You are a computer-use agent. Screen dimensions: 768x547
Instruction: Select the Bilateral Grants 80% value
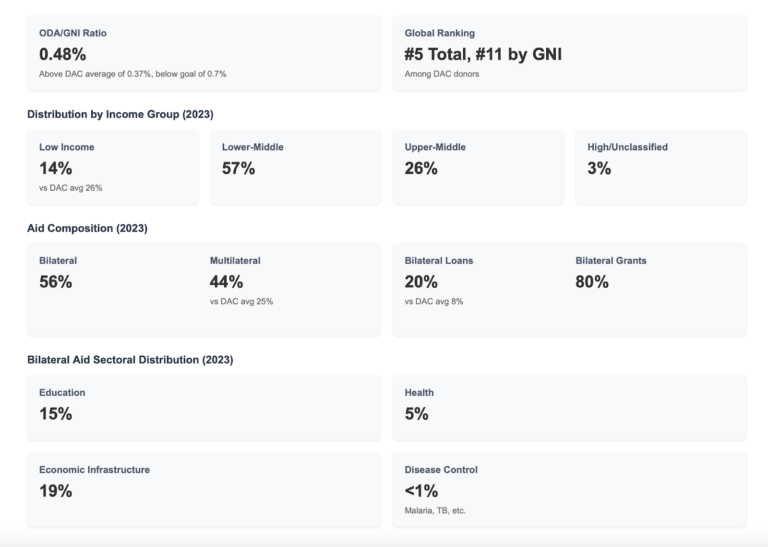coord(592,282)
